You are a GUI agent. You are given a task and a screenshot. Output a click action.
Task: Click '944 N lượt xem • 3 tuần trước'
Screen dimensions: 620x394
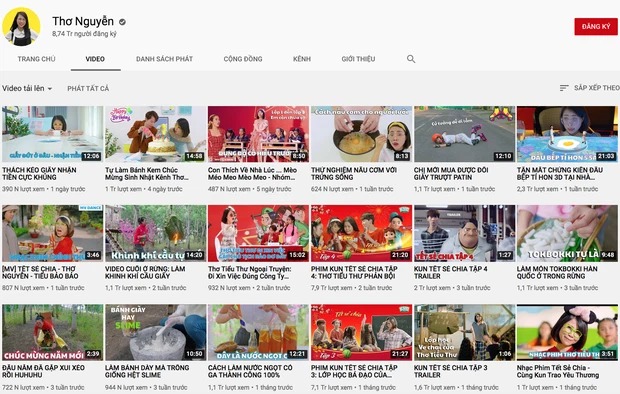coord(146,387)
